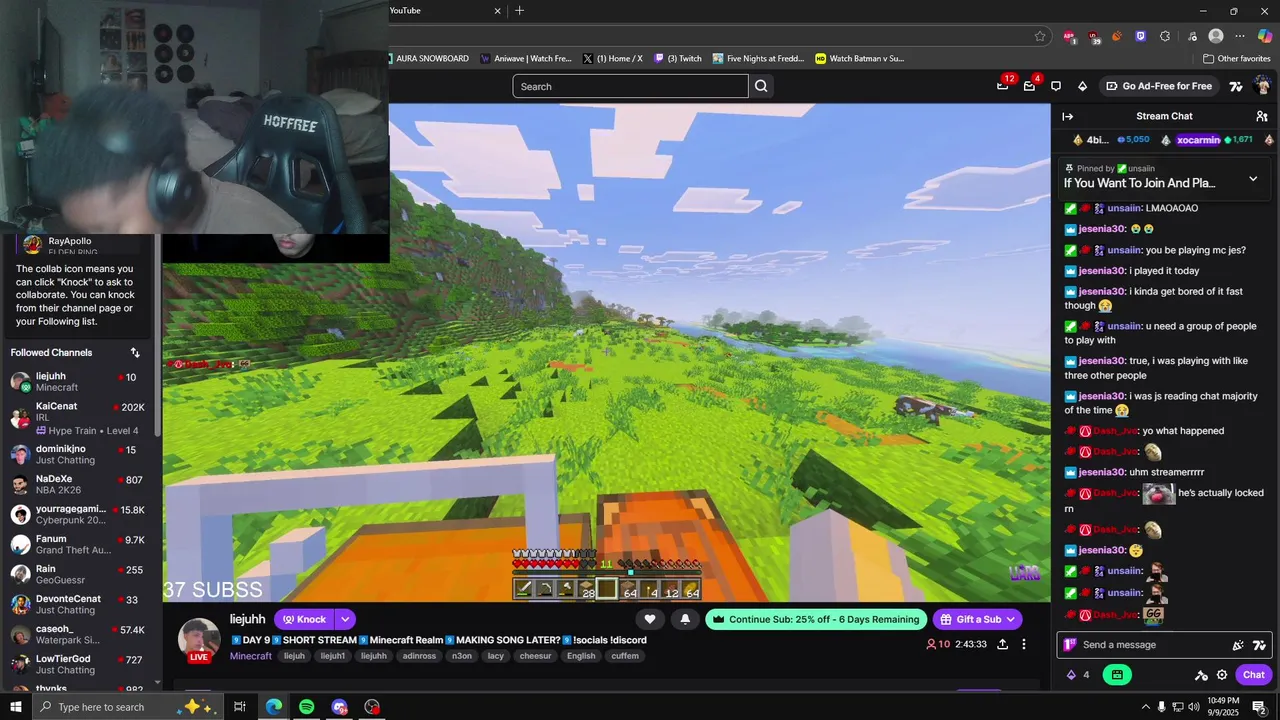Viewport: 1280px width, 720px height.
Task: Open Twitch notifications inbox with 12 badge
Action: pos(1003,86)
